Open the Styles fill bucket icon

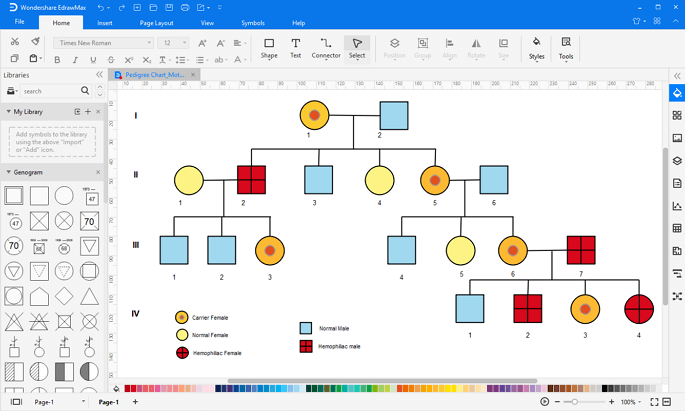[536, 48]
